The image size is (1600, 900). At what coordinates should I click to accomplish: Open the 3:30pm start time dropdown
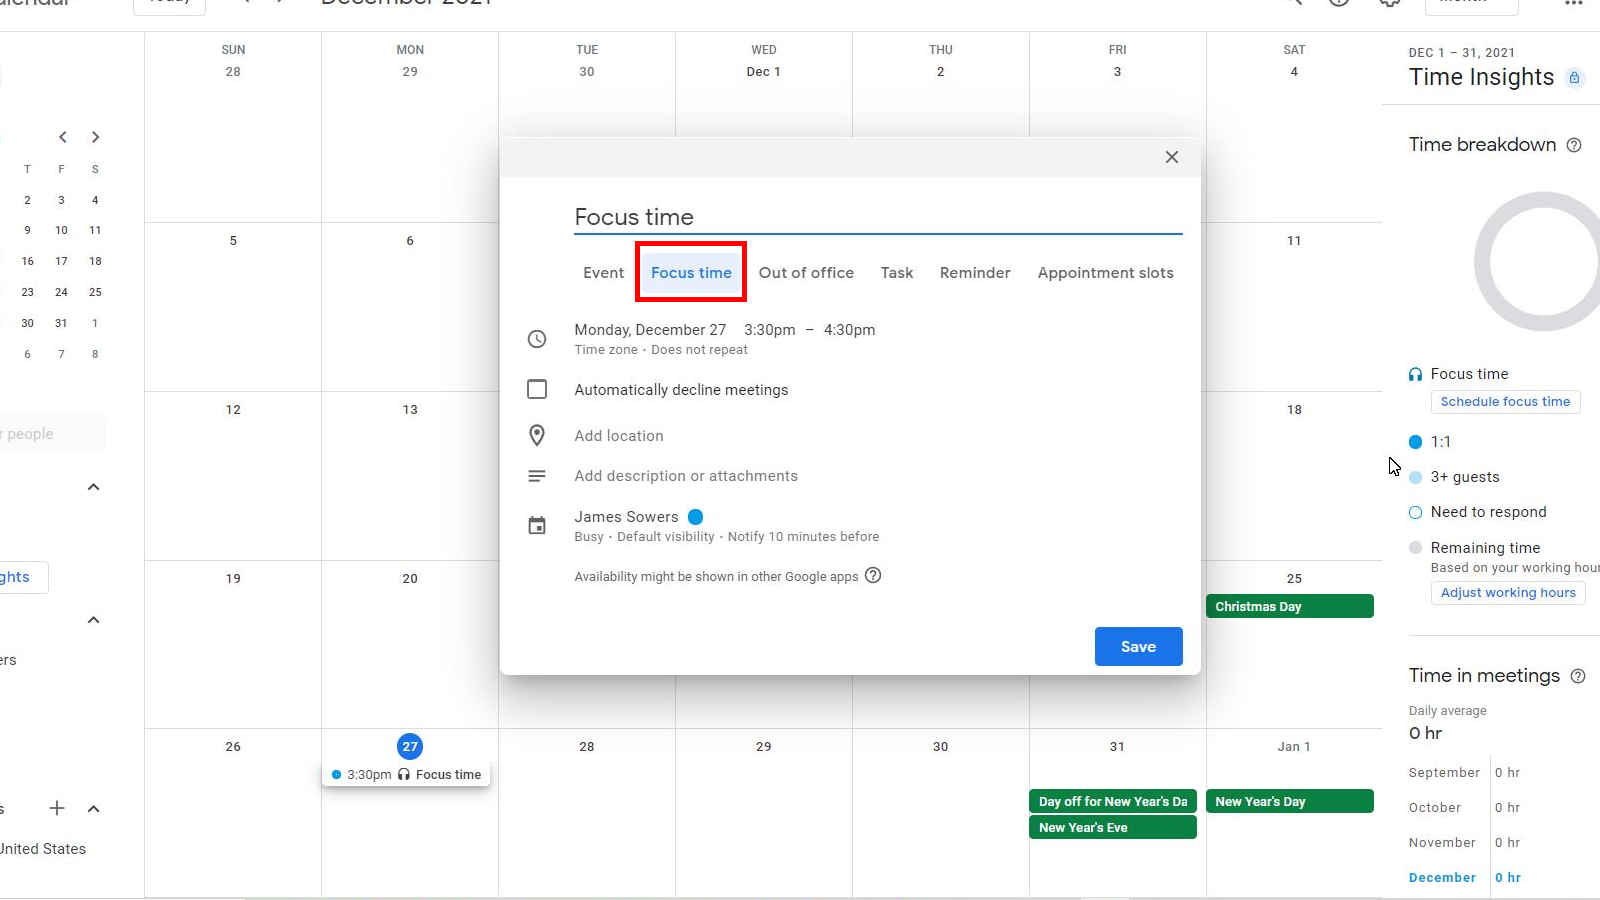click(769, 330)
